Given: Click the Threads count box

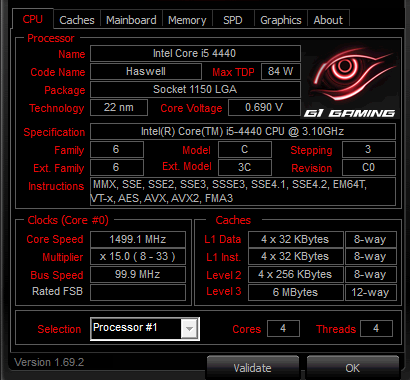Looking at the screenshot, I should pos(376,329).
